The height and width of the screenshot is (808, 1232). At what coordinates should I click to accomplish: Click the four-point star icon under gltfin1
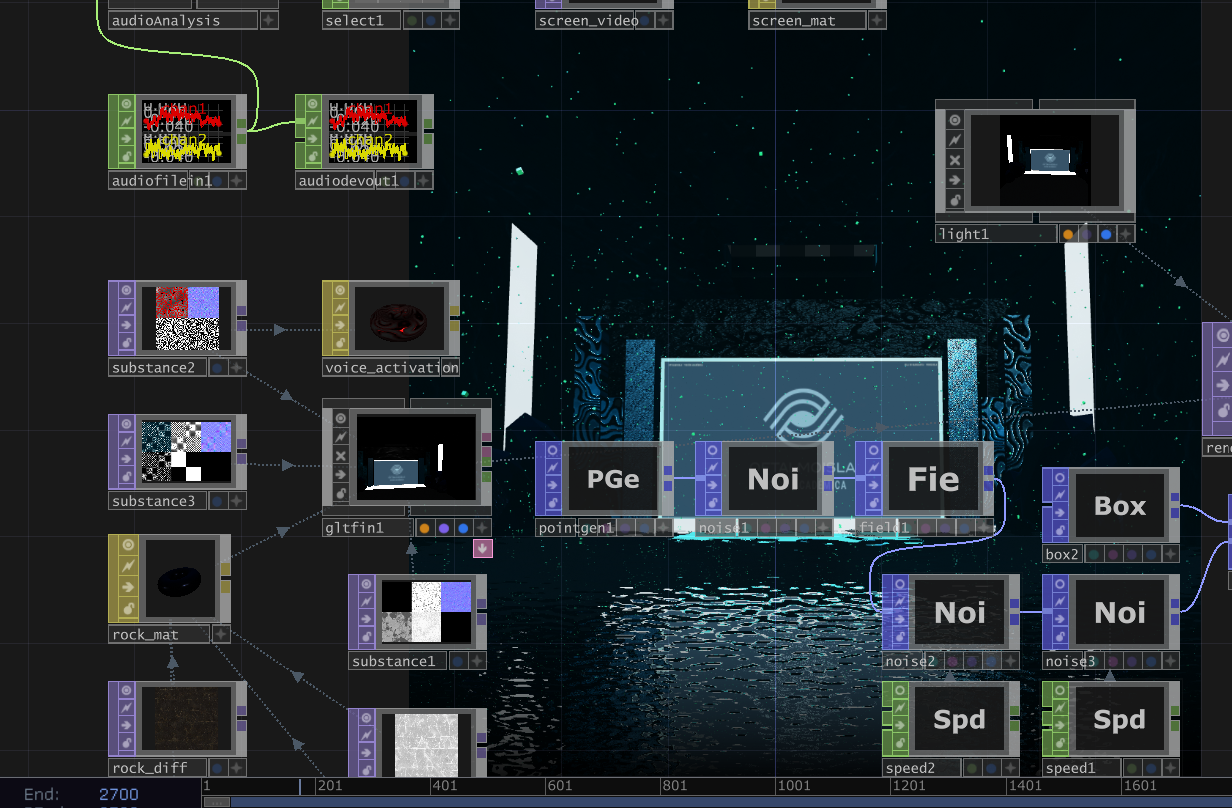tap(482, 528)
